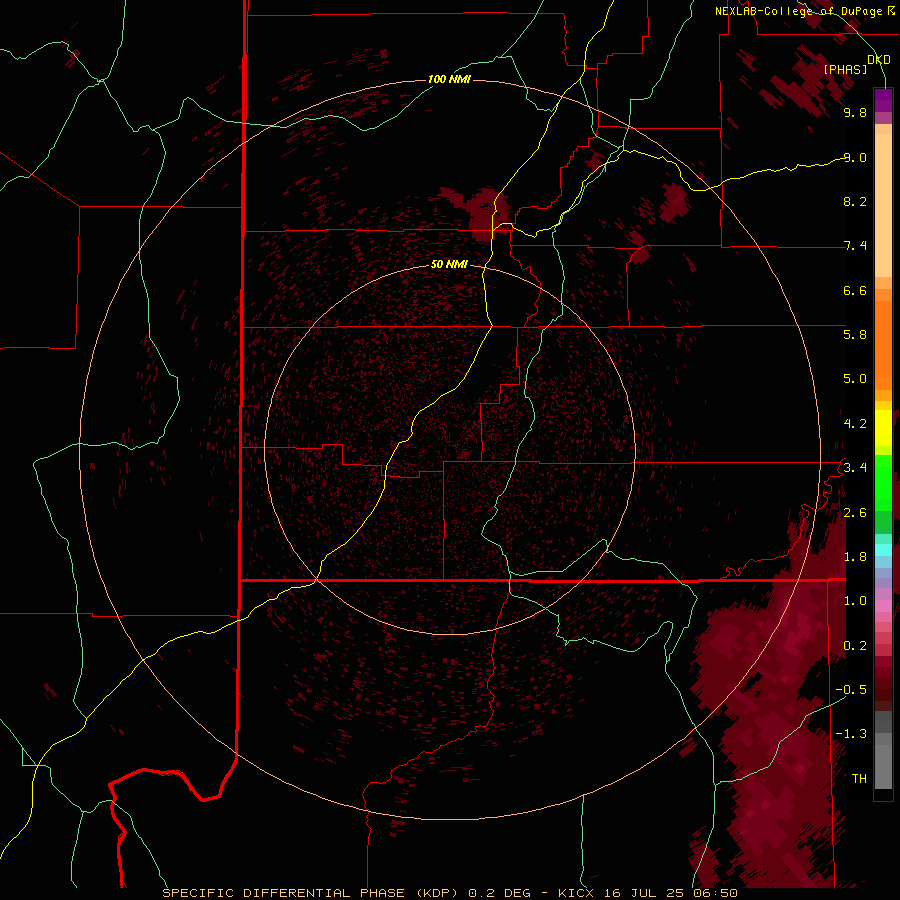Pick the purple band atop the color bar
Image resolution: width=900 pixels, height=900 pixels.
(883, 100)
